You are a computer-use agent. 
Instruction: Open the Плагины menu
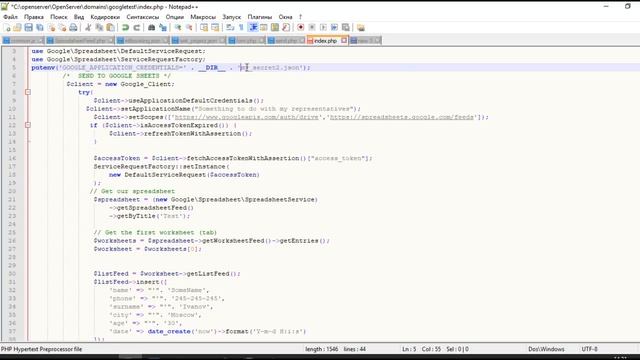click(x=260, y=17)
